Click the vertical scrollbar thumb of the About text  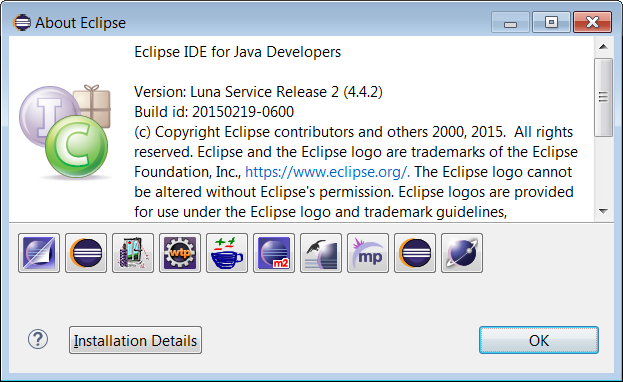pyautogui.click(x=603, y=97)
